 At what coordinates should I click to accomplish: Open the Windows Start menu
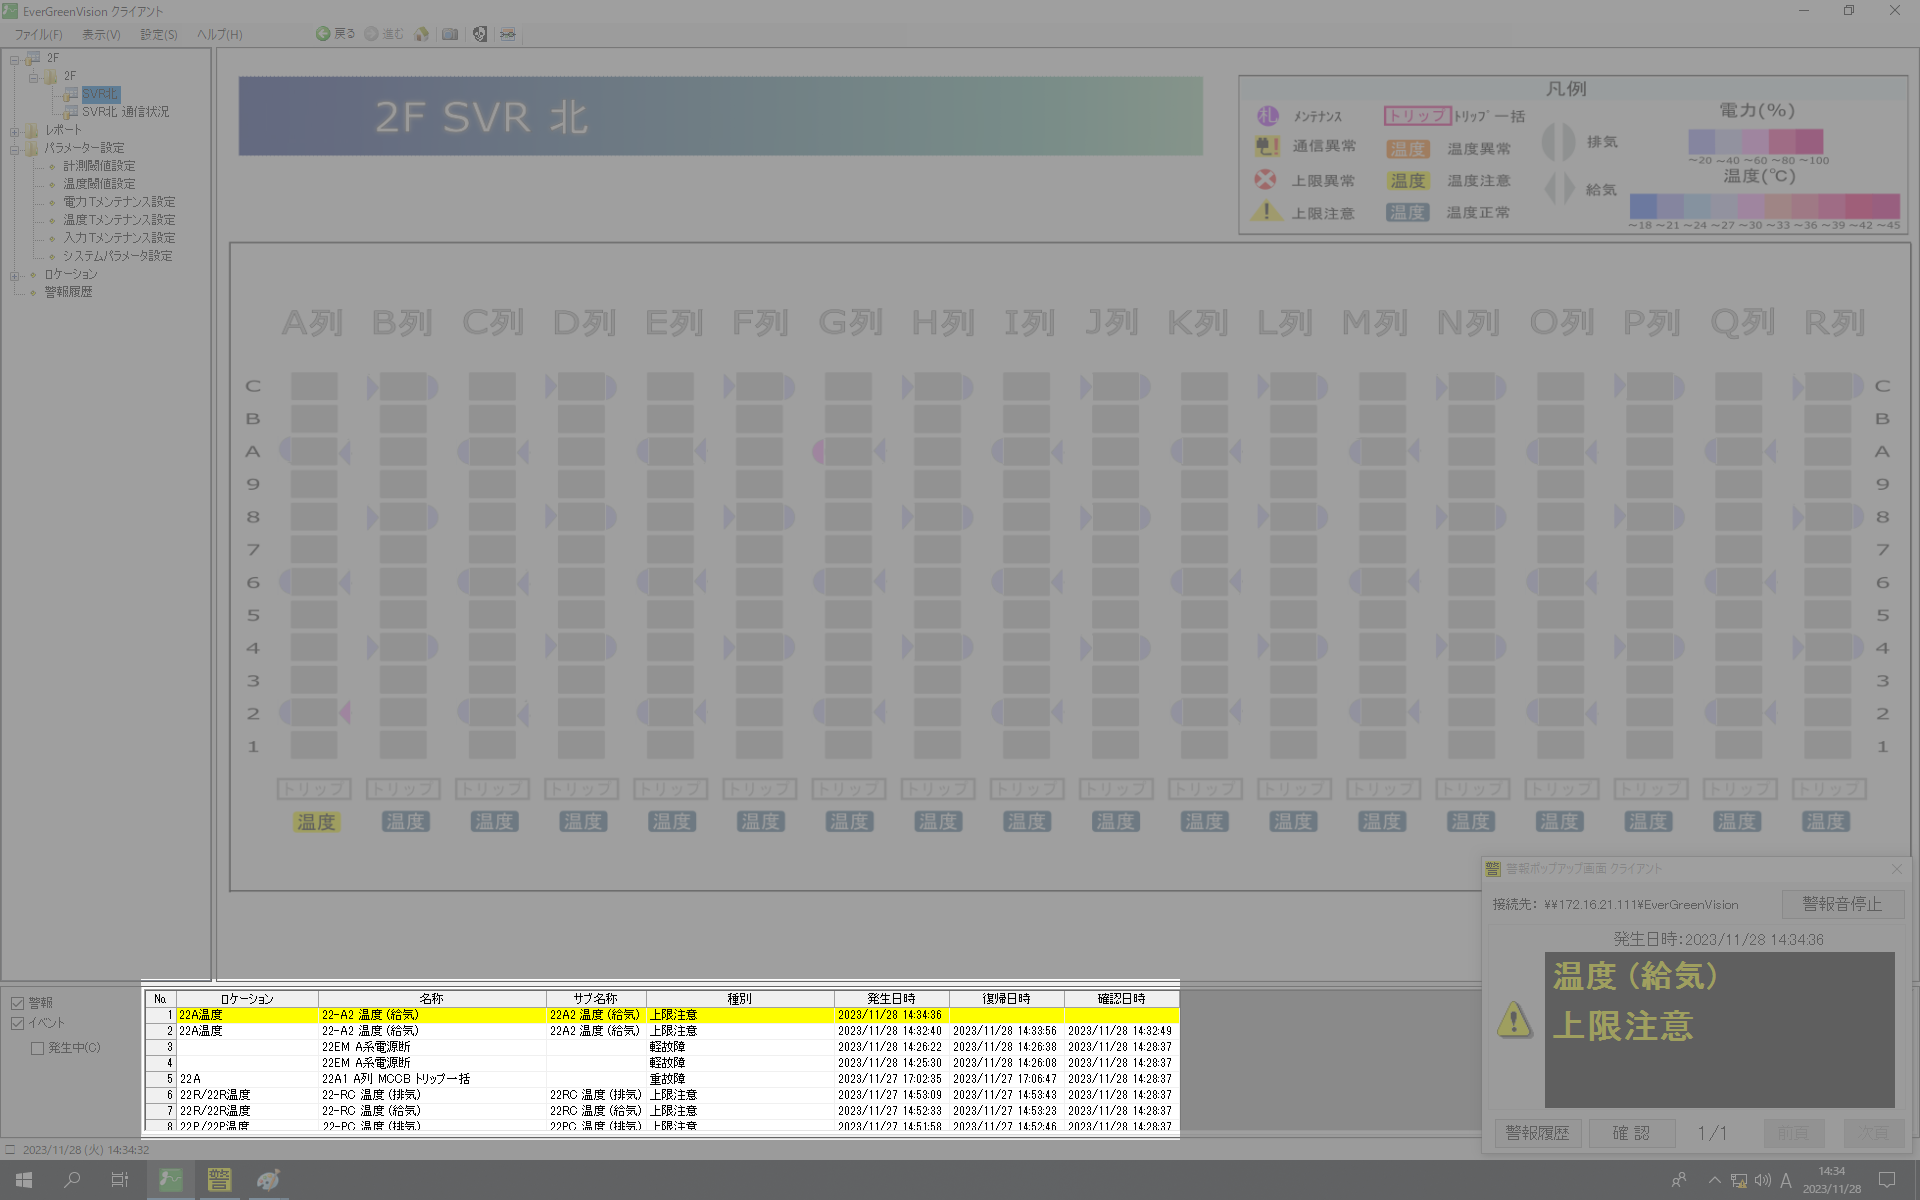[24, 1180]
